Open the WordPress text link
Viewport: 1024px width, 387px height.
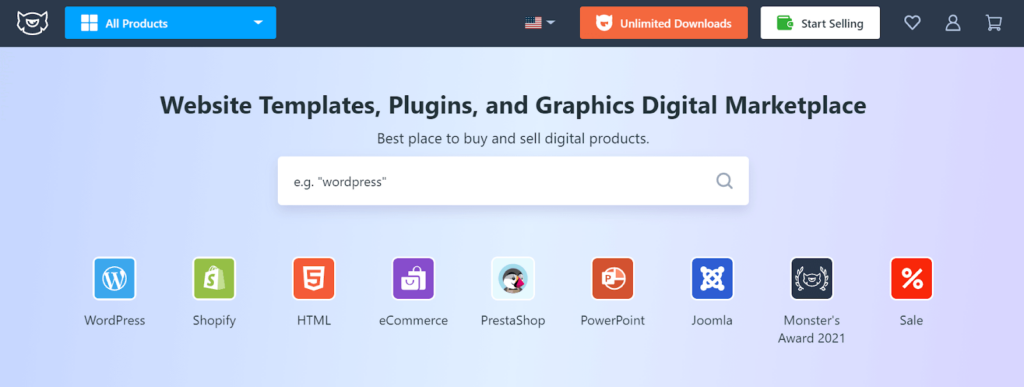coord(114,320)
